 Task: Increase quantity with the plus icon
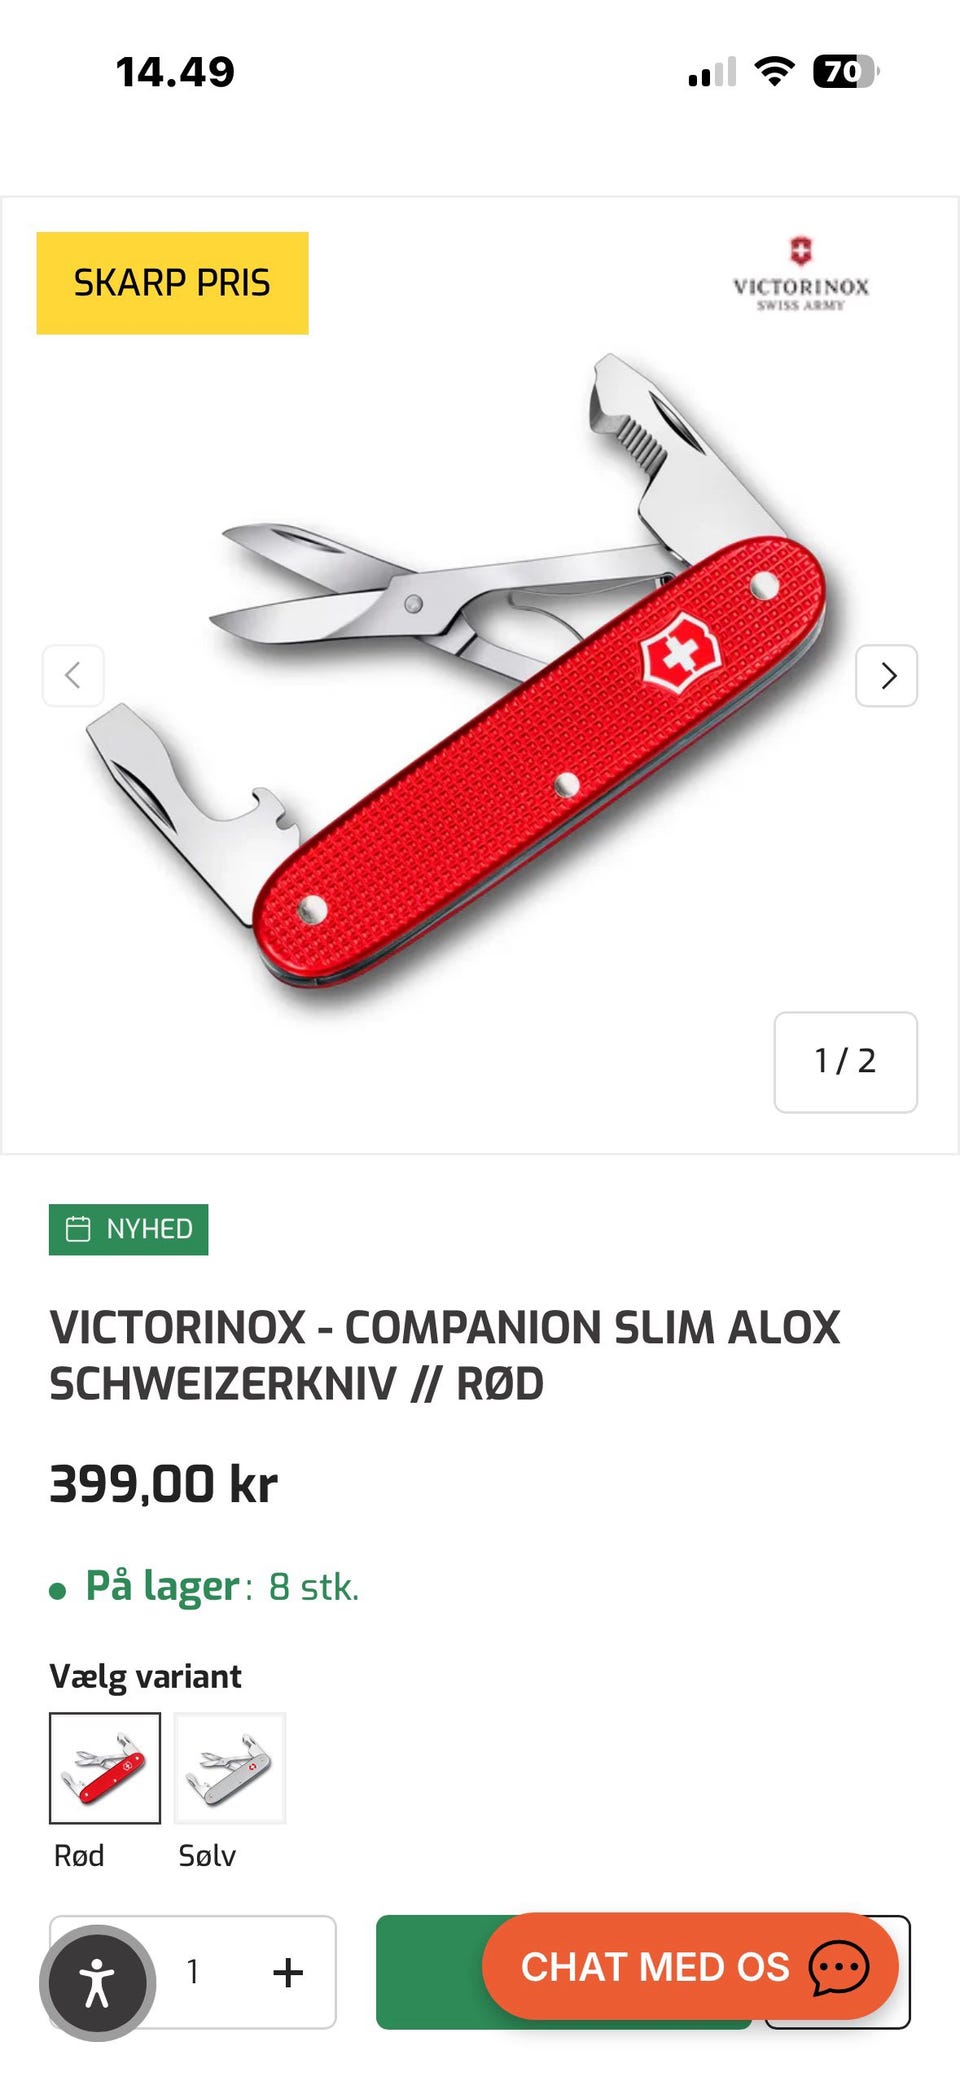tap(288, 1972)
